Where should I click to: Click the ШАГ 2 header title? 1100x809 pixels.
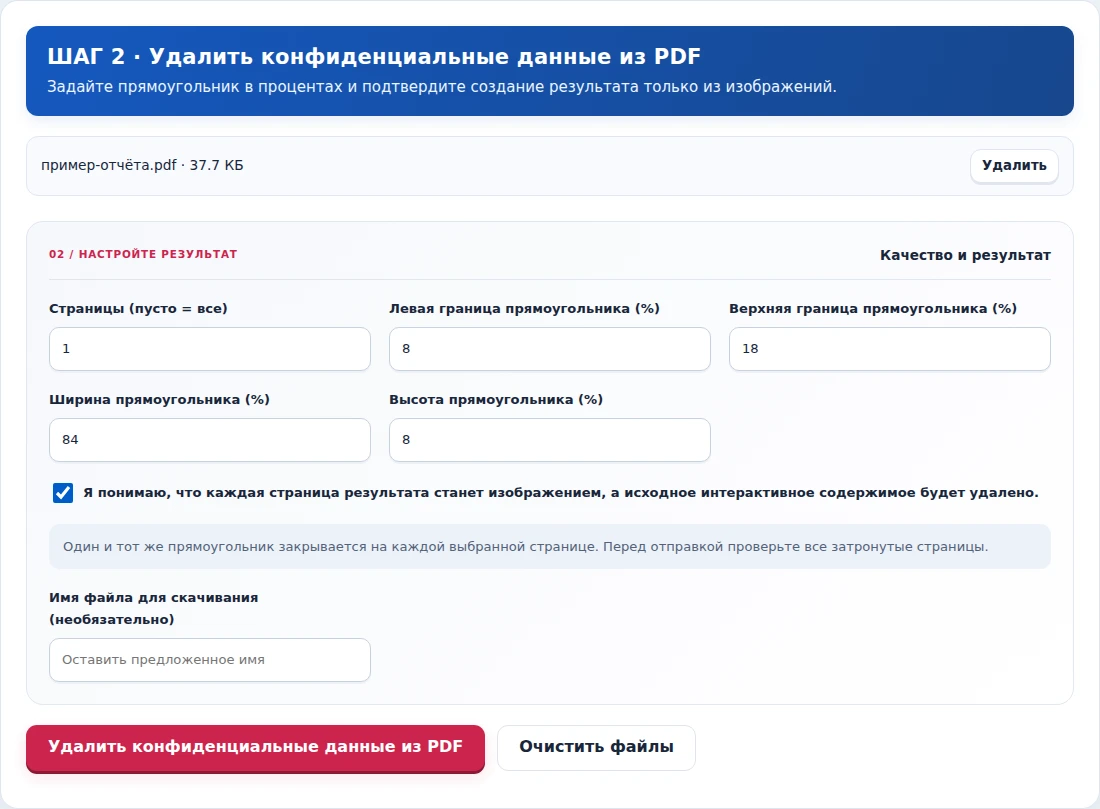click(x=374, y=56)
